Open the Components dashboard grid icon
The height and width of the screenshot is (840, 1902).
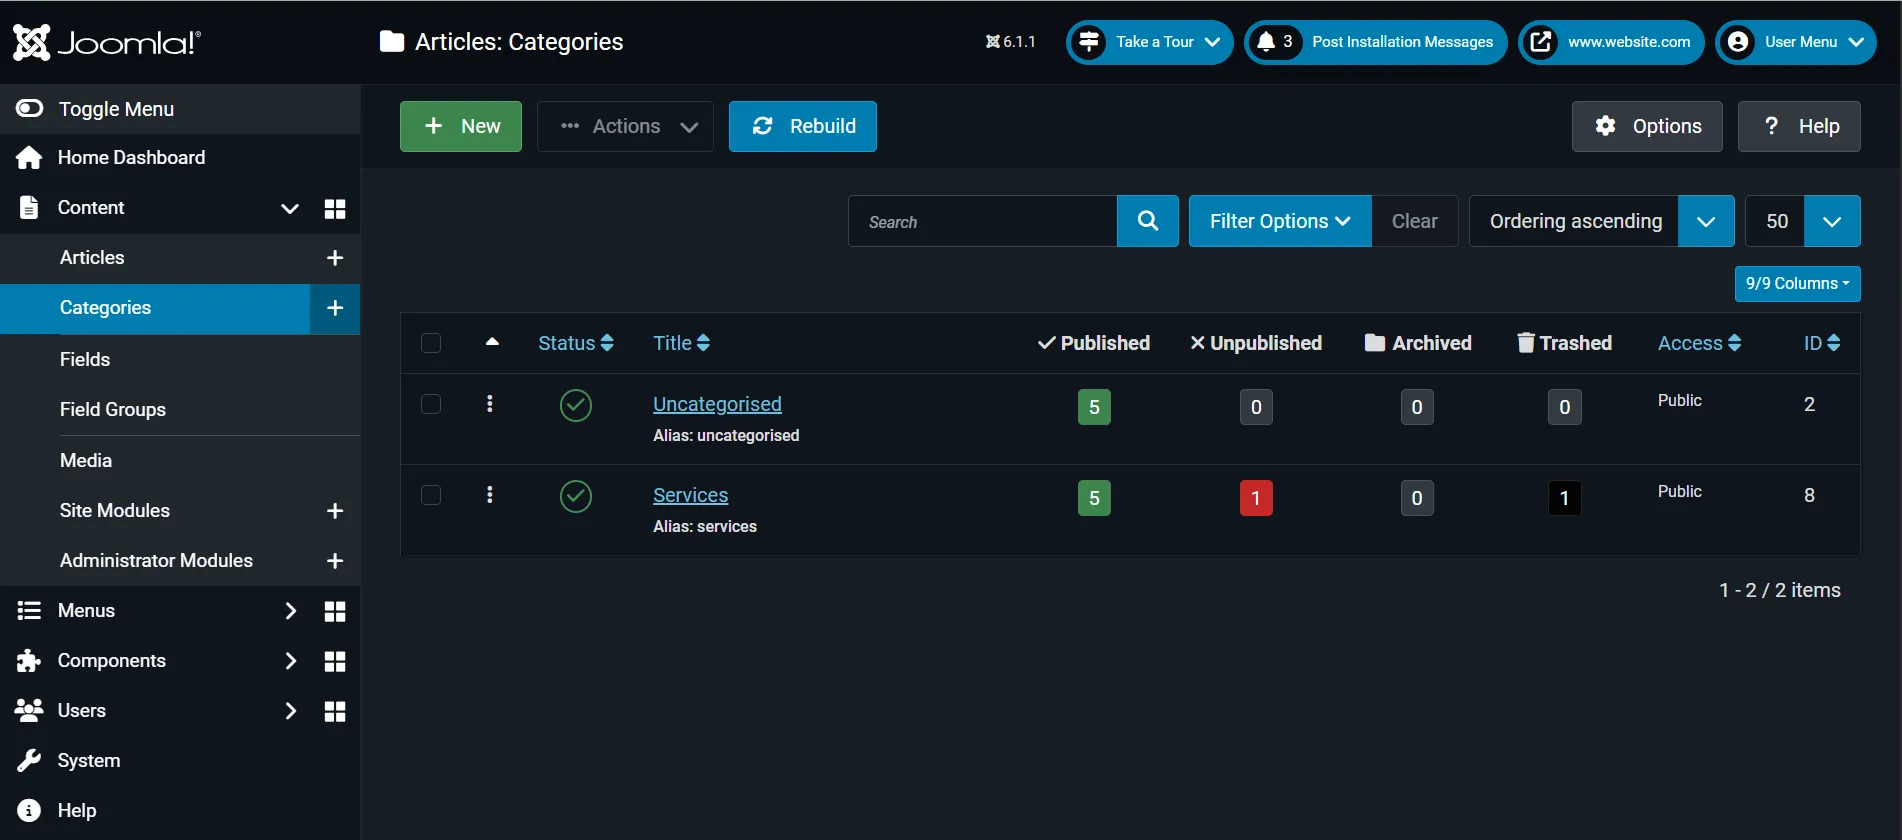coord(335,661)
